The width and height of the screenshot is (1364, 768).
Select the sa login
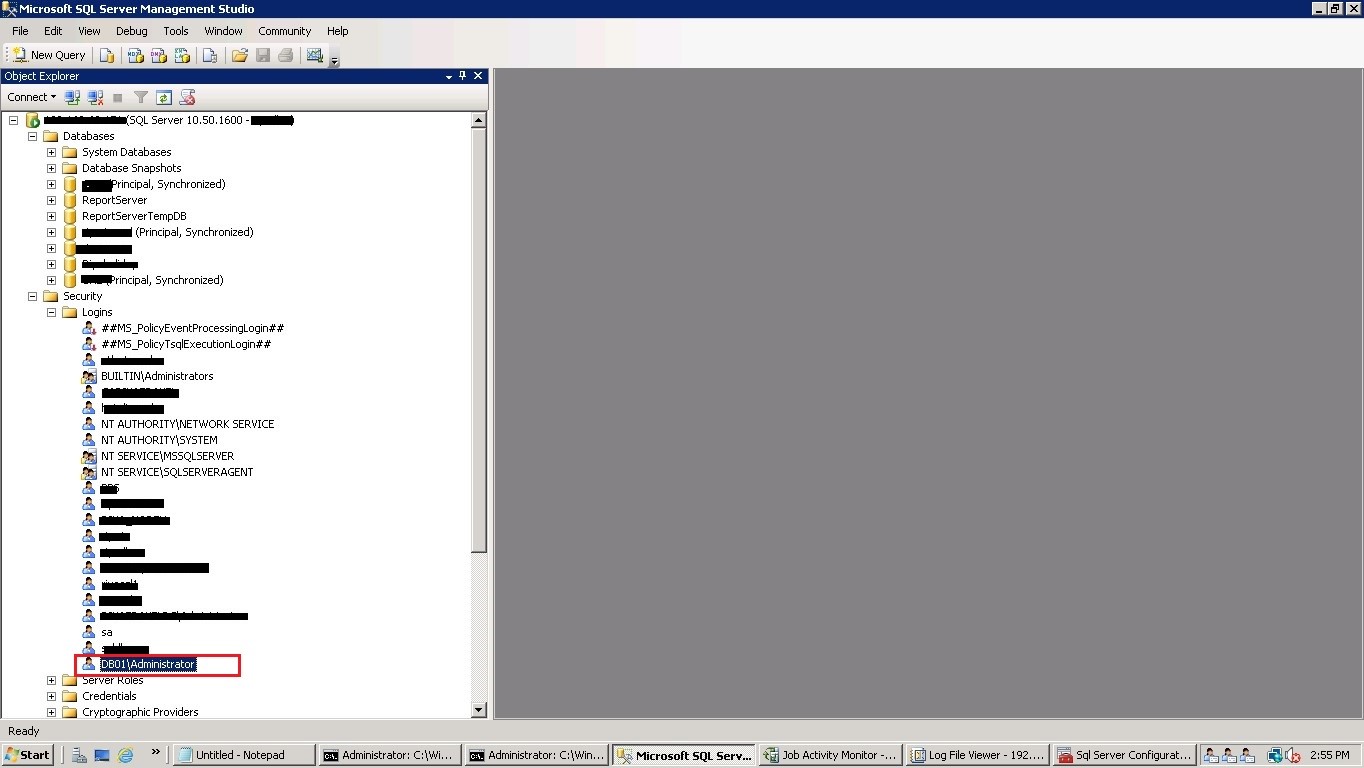click(107, 632)
